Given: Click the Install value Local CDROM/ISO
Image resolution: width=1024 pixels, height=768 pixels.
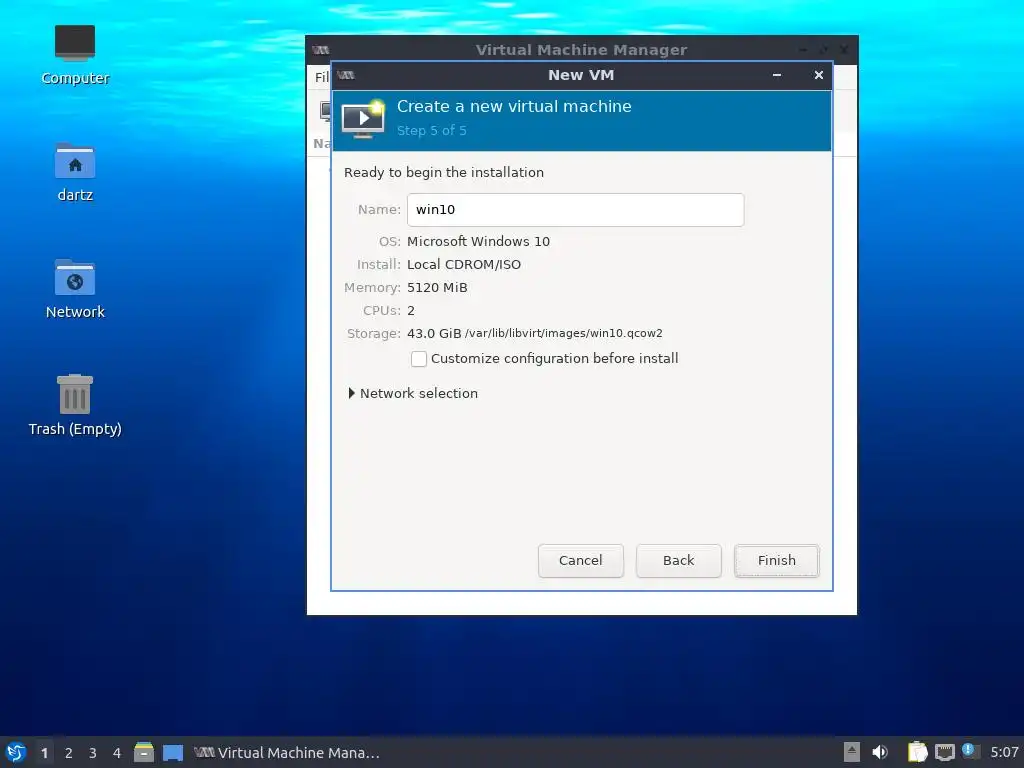Looking at the screenshot, I should point(464,264).
